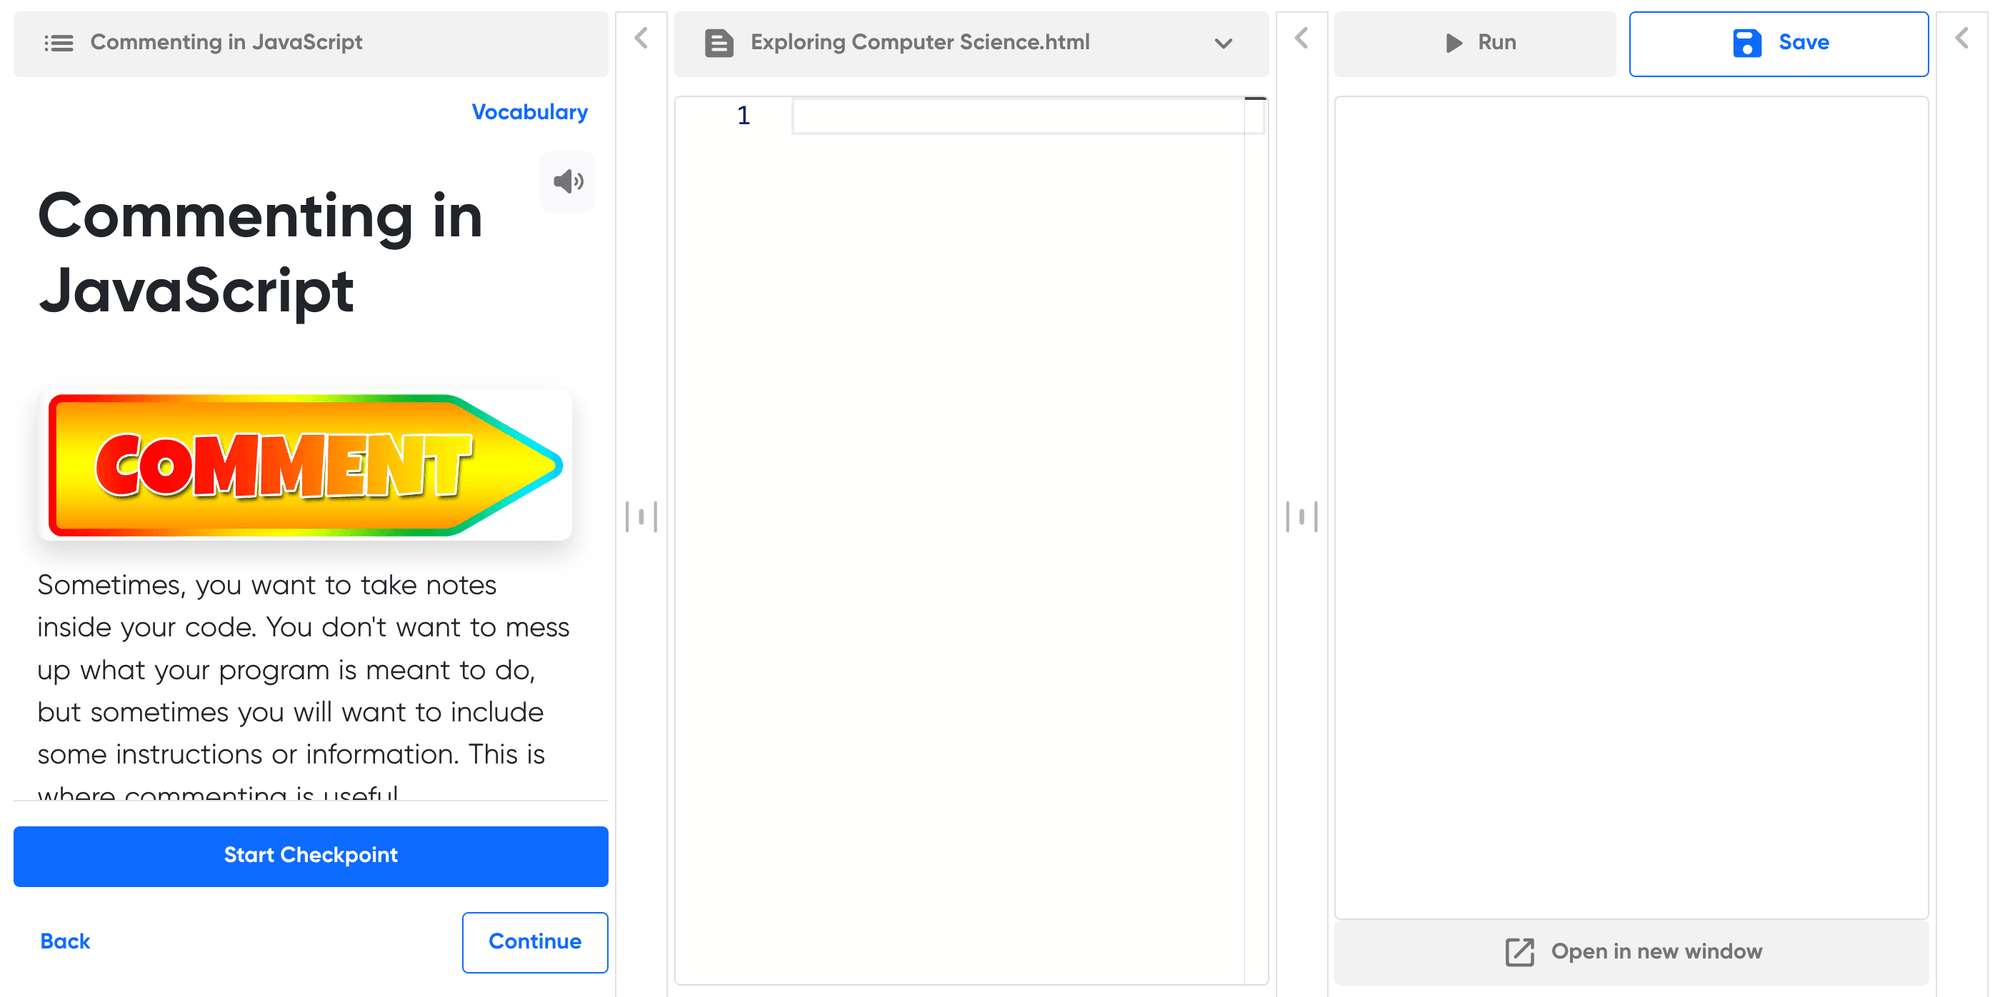Click the open-in-new-window arrow icon

click(1519, 952)
